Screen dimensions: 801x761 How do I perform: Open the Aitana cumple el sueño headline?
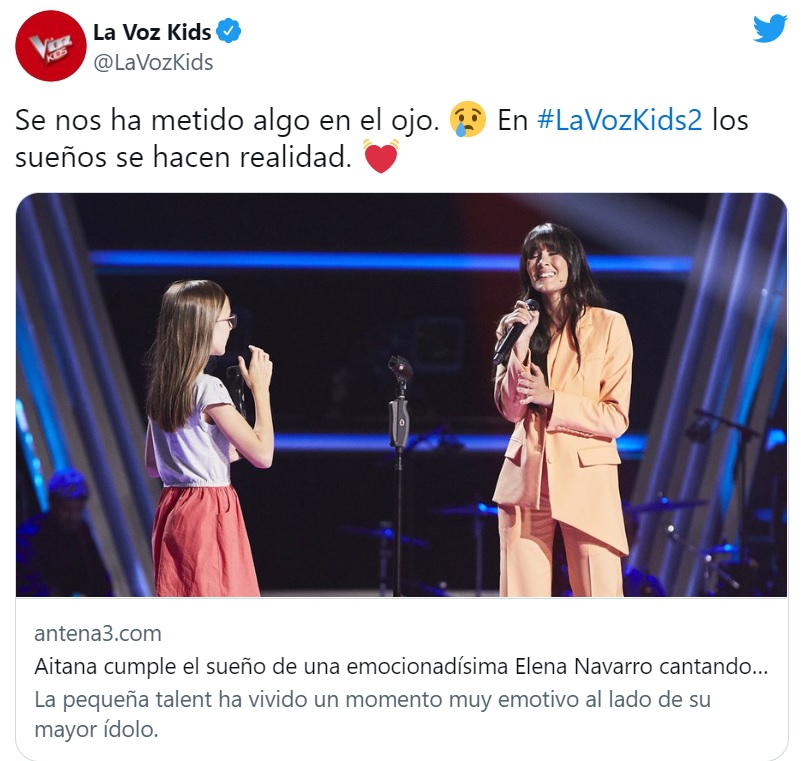point(401,667)
